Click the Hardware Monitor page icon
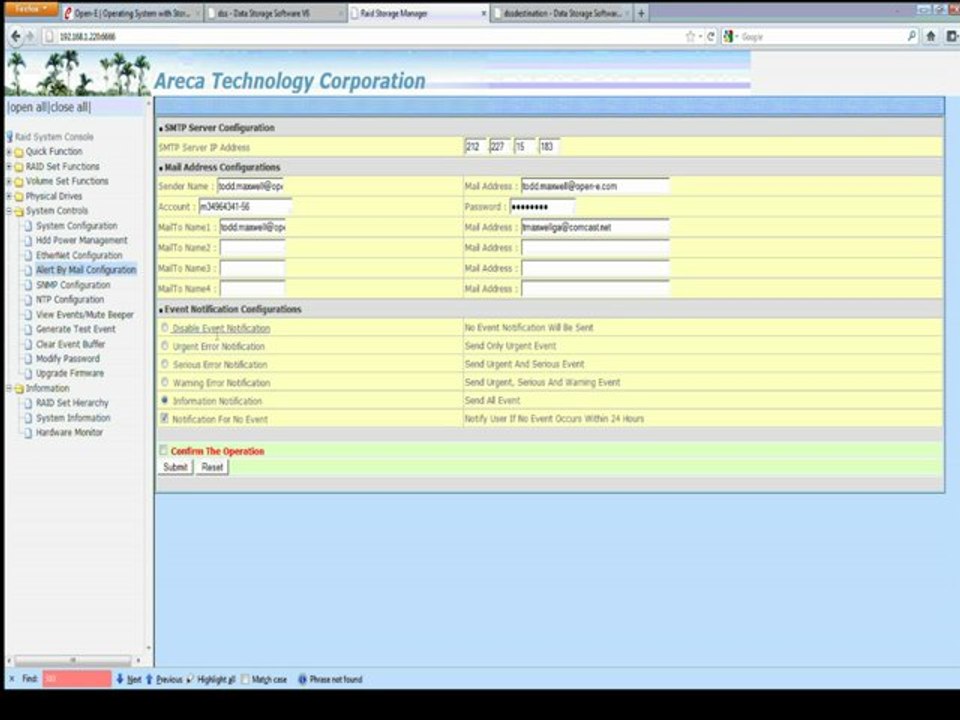The height and width of the screenshot is (720, 960). coord(28,433)
